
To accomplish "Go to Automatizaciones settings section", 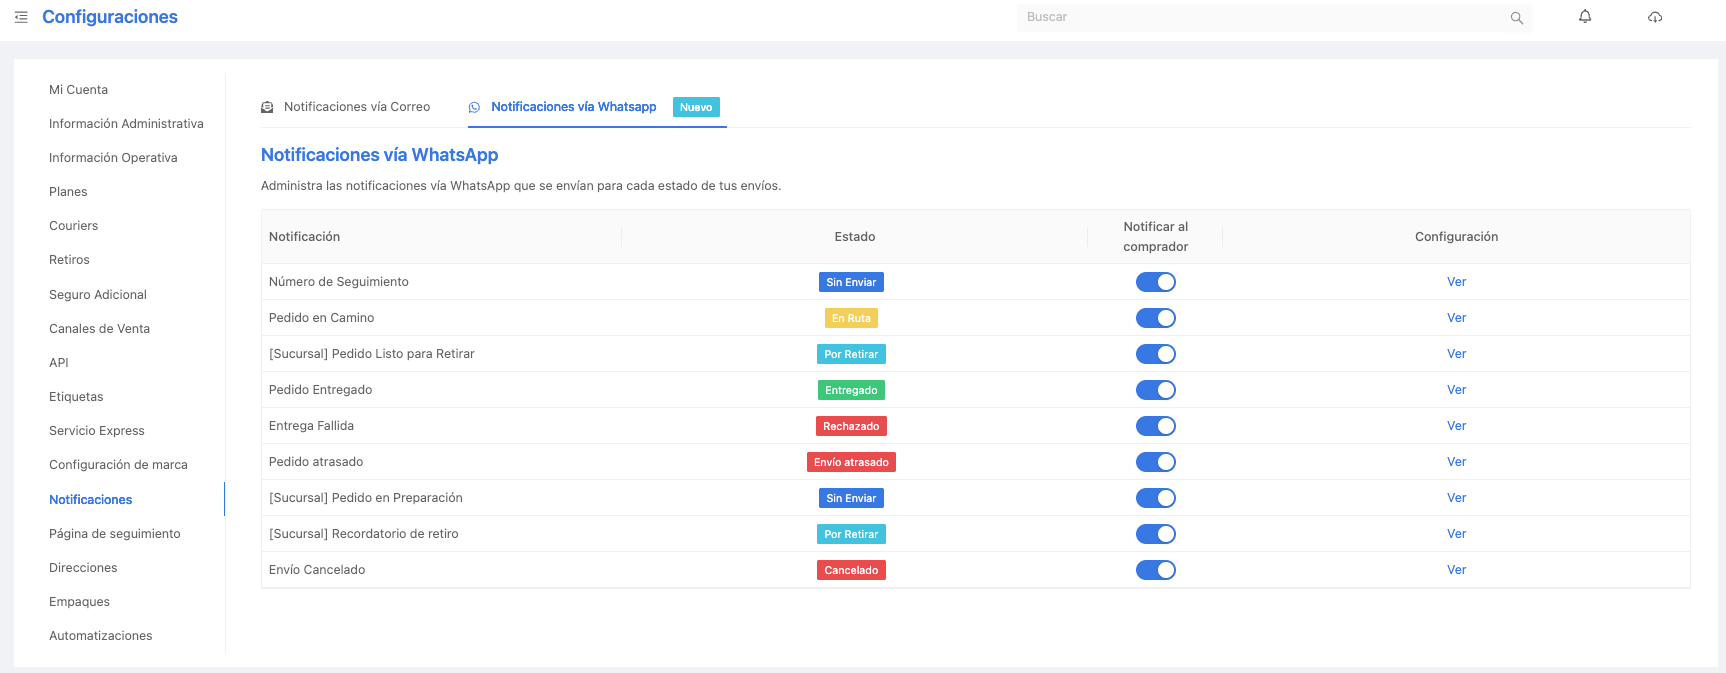I will point(101,636).
